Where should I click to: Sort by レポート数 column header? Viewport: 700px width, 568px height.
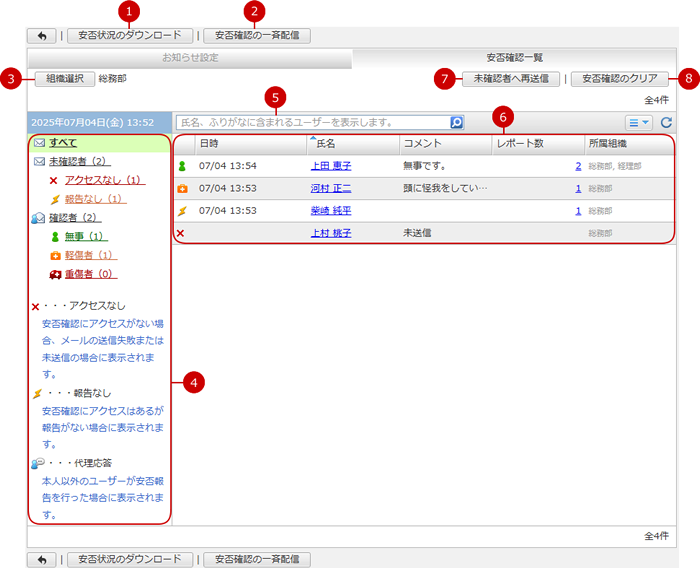[x=538, y=144]
